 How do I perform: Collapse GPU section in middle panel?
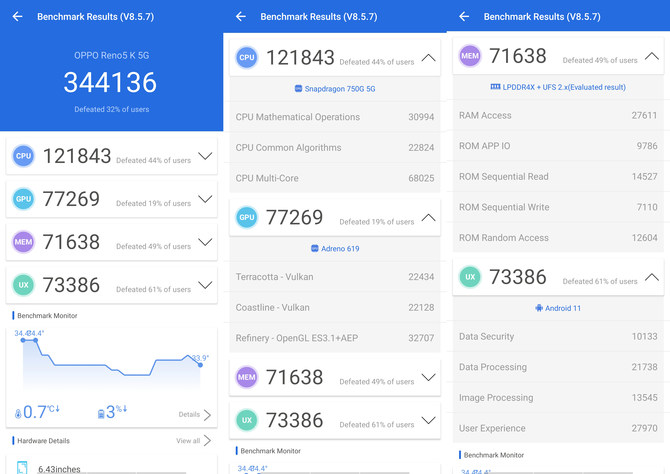tap(429, 218)
